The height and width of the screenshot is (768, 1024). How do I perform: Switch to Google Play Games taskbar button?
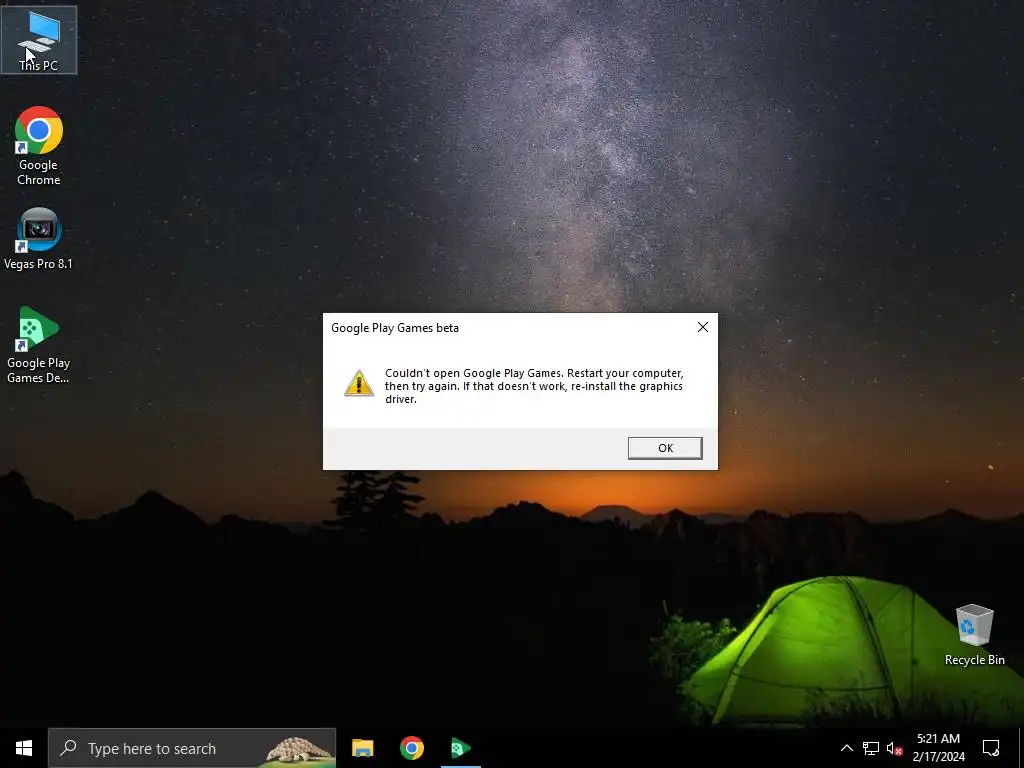point(461,748)
